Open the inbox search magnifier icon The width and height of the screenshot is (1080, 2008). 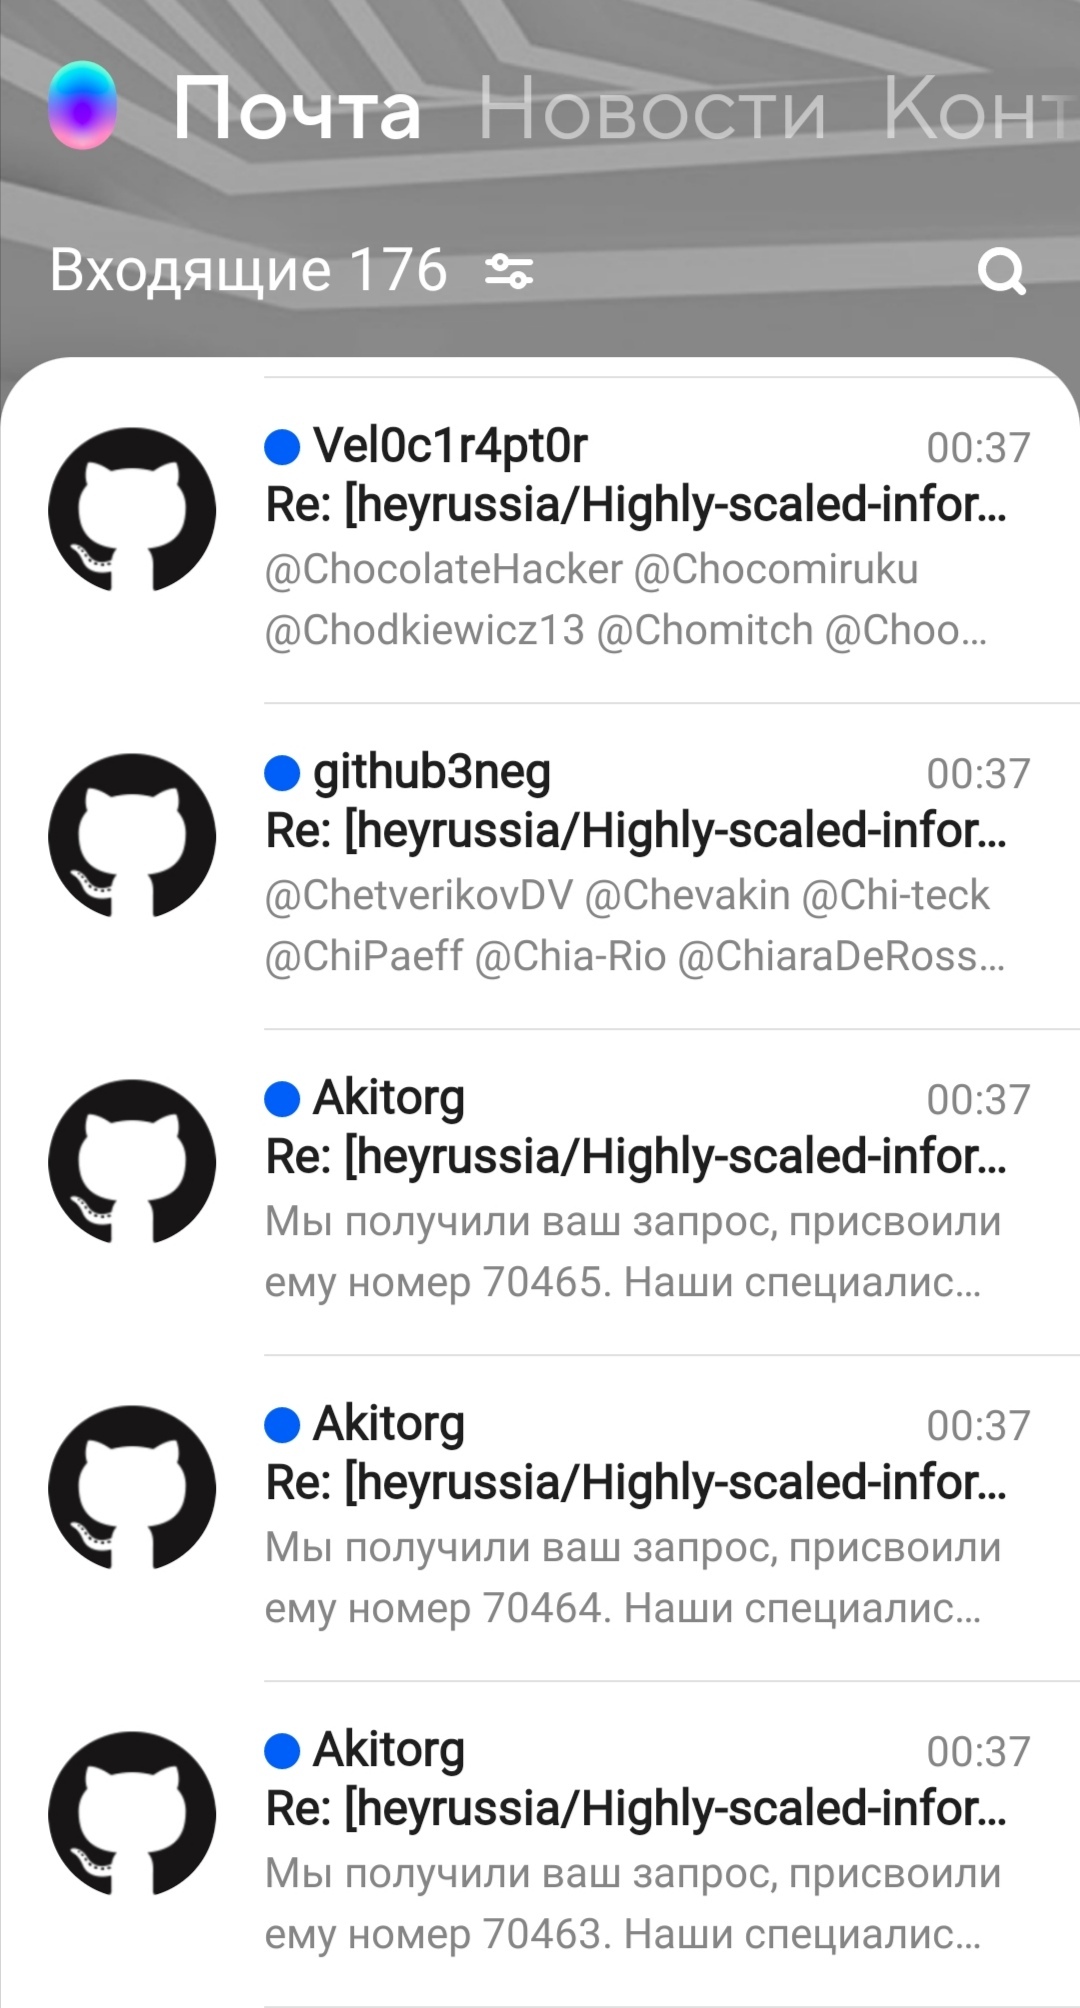tap(1002, 271)
